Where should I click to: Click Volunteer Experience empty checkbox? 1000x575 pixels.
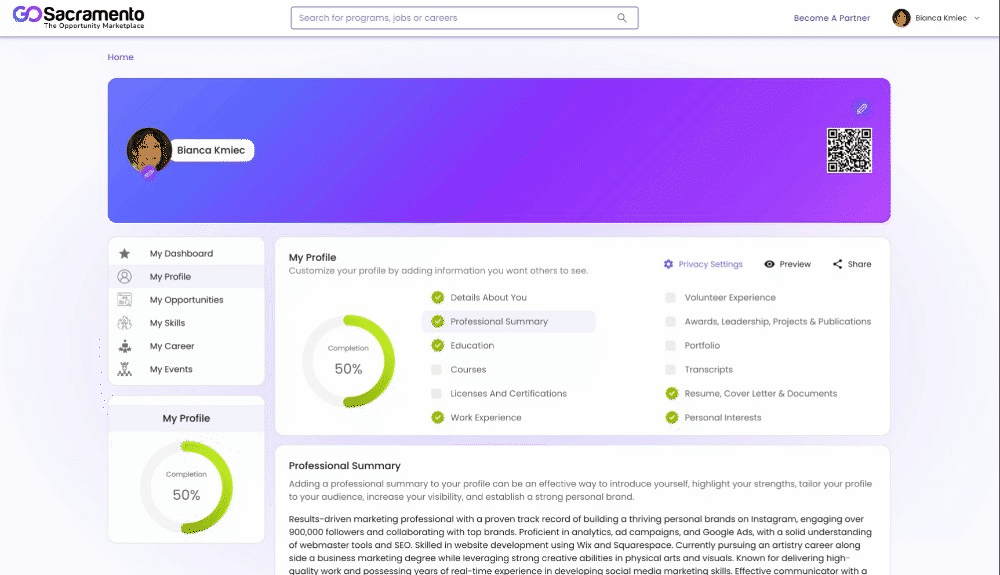coord(670,298)
